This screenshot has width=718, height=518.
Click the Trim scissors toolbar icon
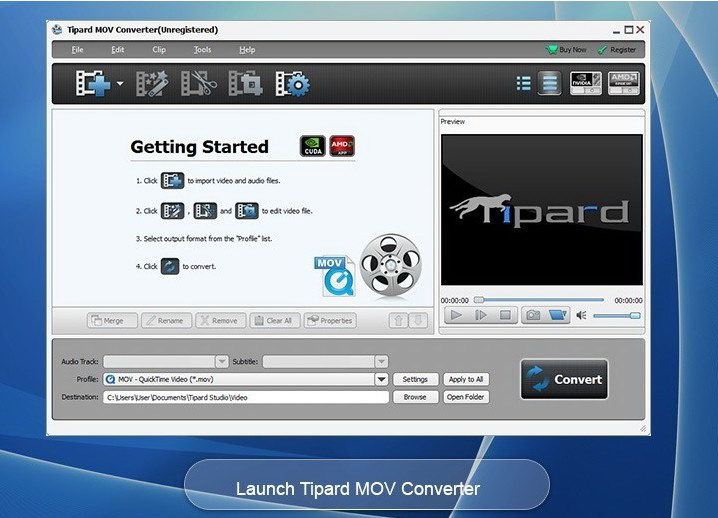click(x=199, y=83)
